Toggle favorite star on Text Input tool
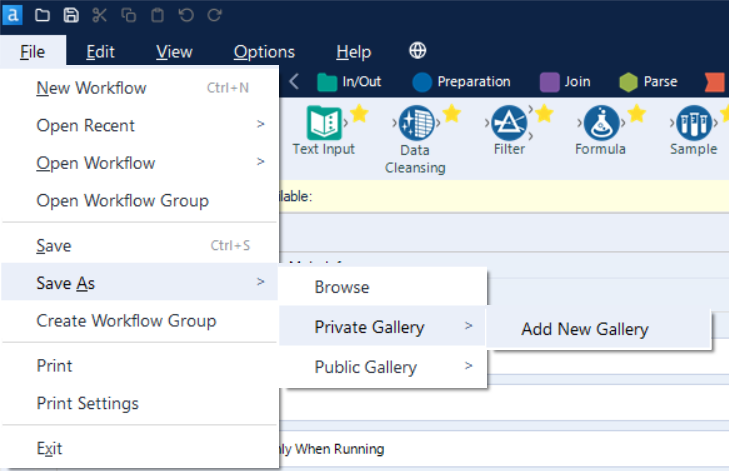Viewport: 729px width, 471px height. point(359,113)
